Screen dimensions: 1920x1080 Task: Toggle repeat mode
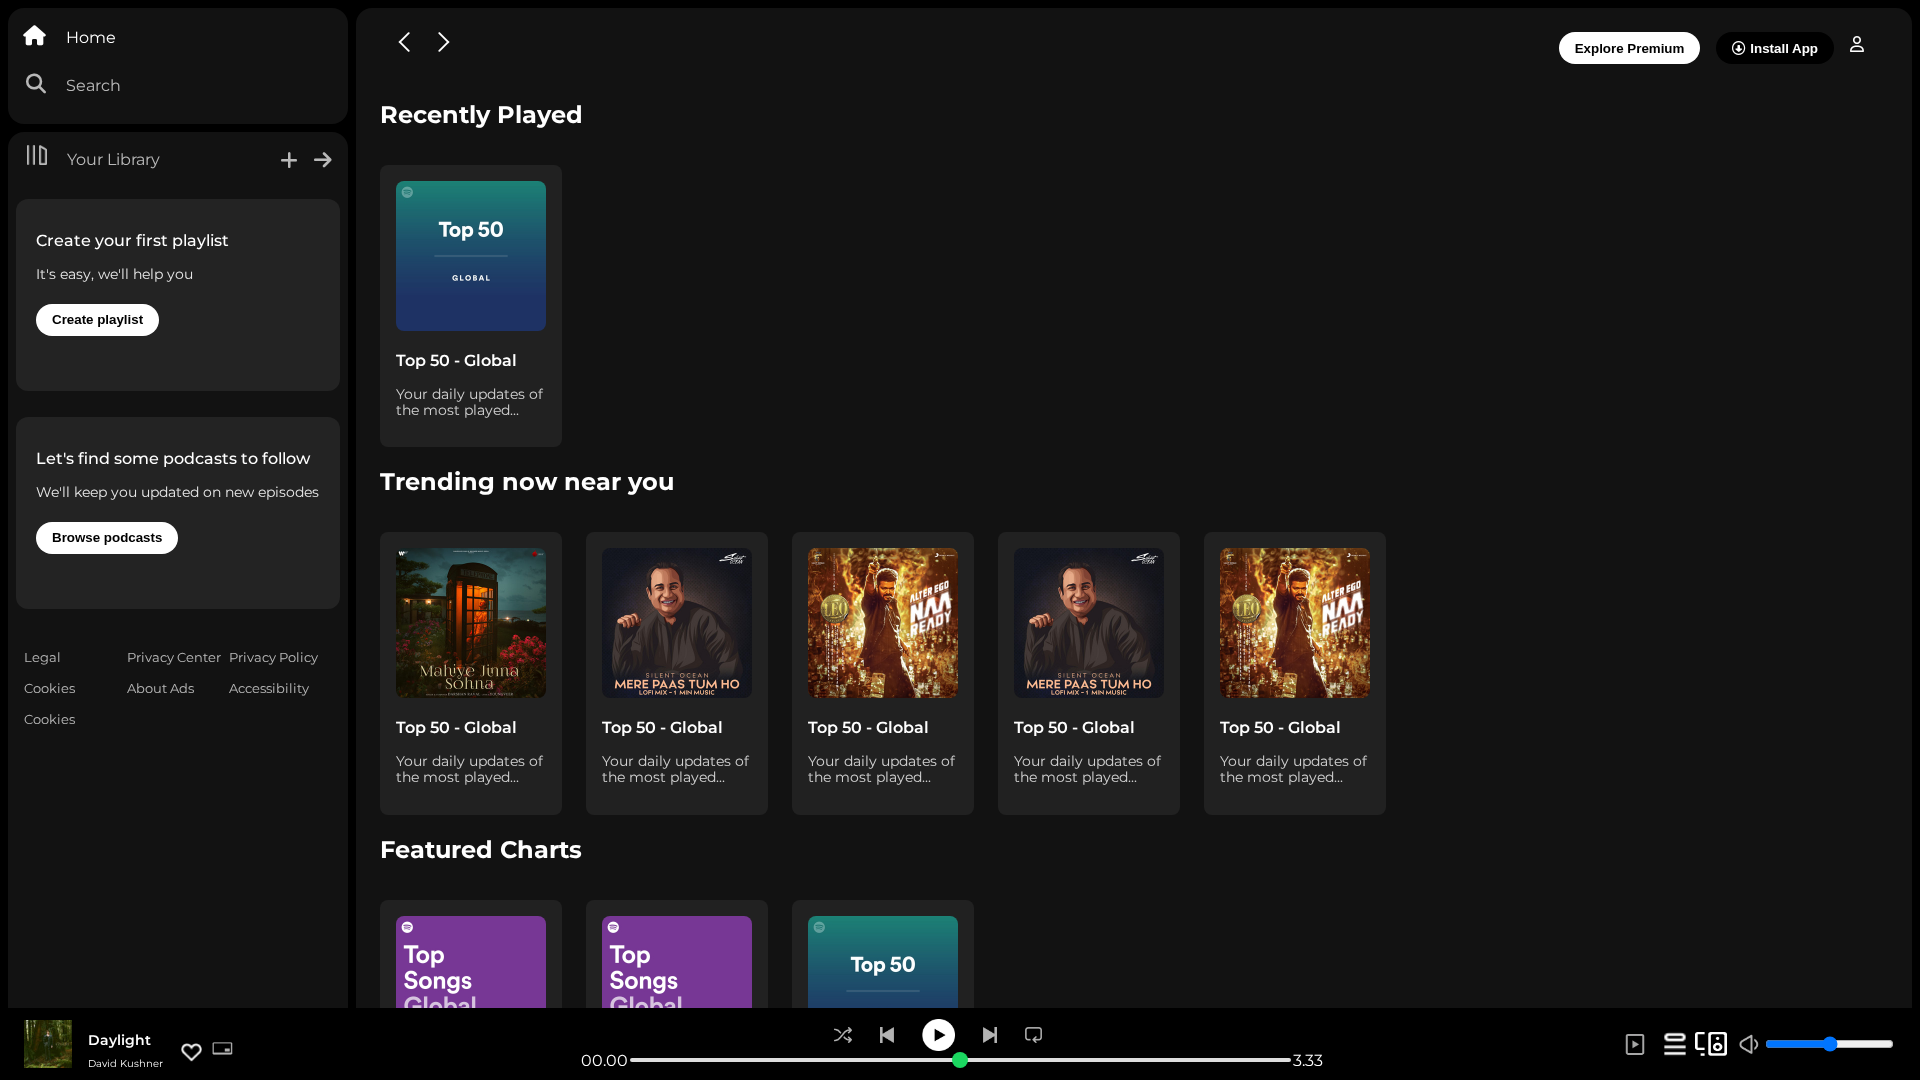[x=1034, y=1035]
